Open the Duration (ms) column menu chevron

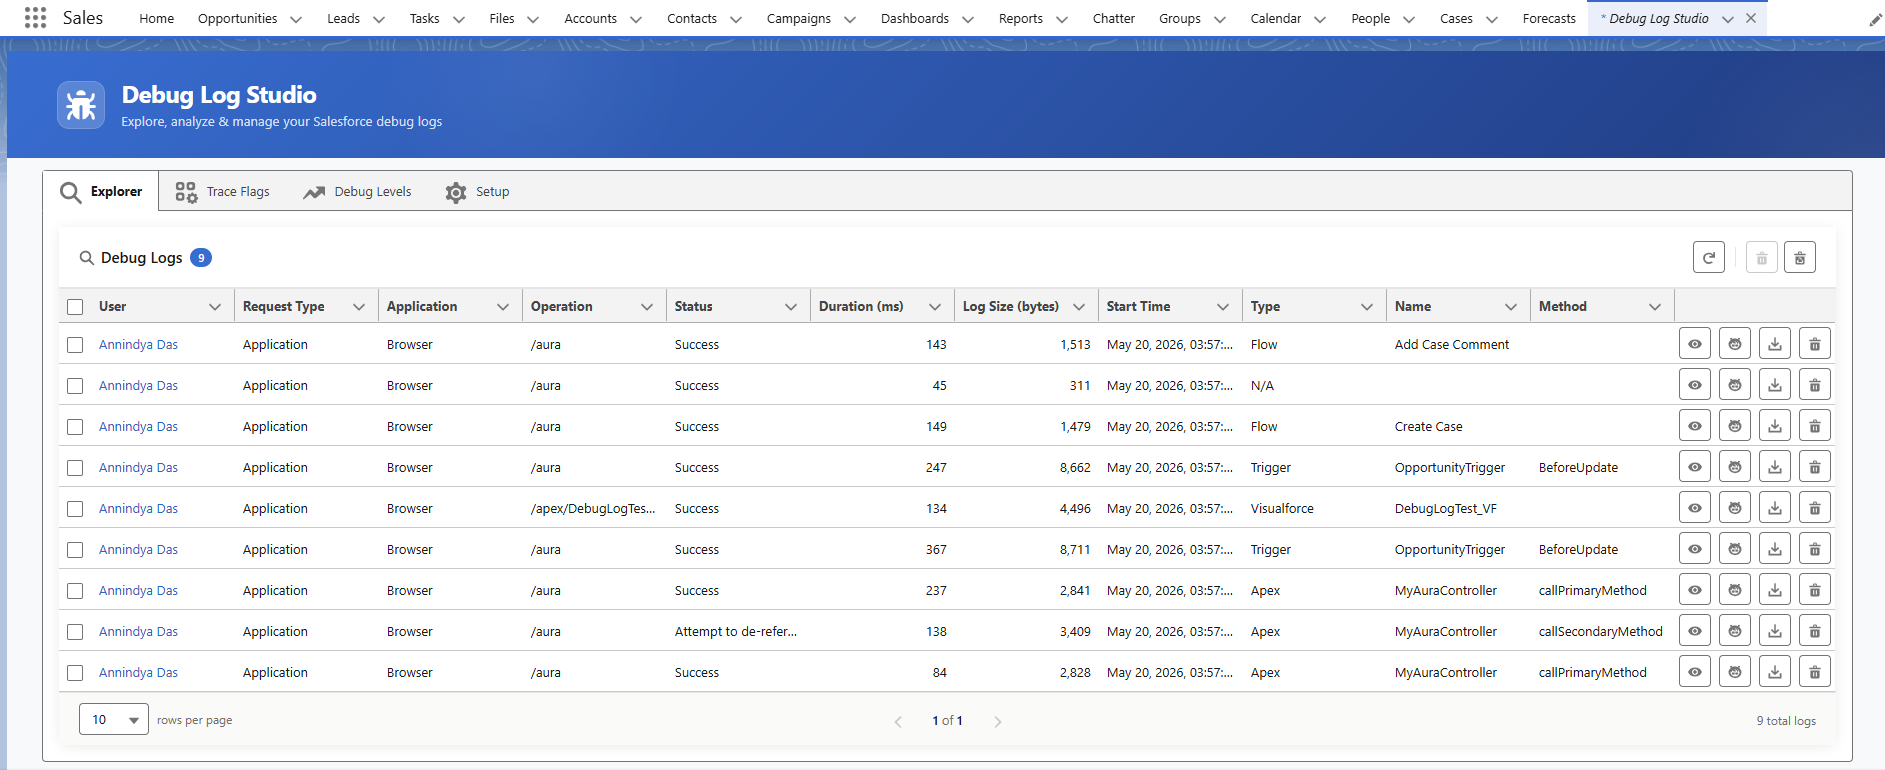pyautogui.click(x=935, y=307)
